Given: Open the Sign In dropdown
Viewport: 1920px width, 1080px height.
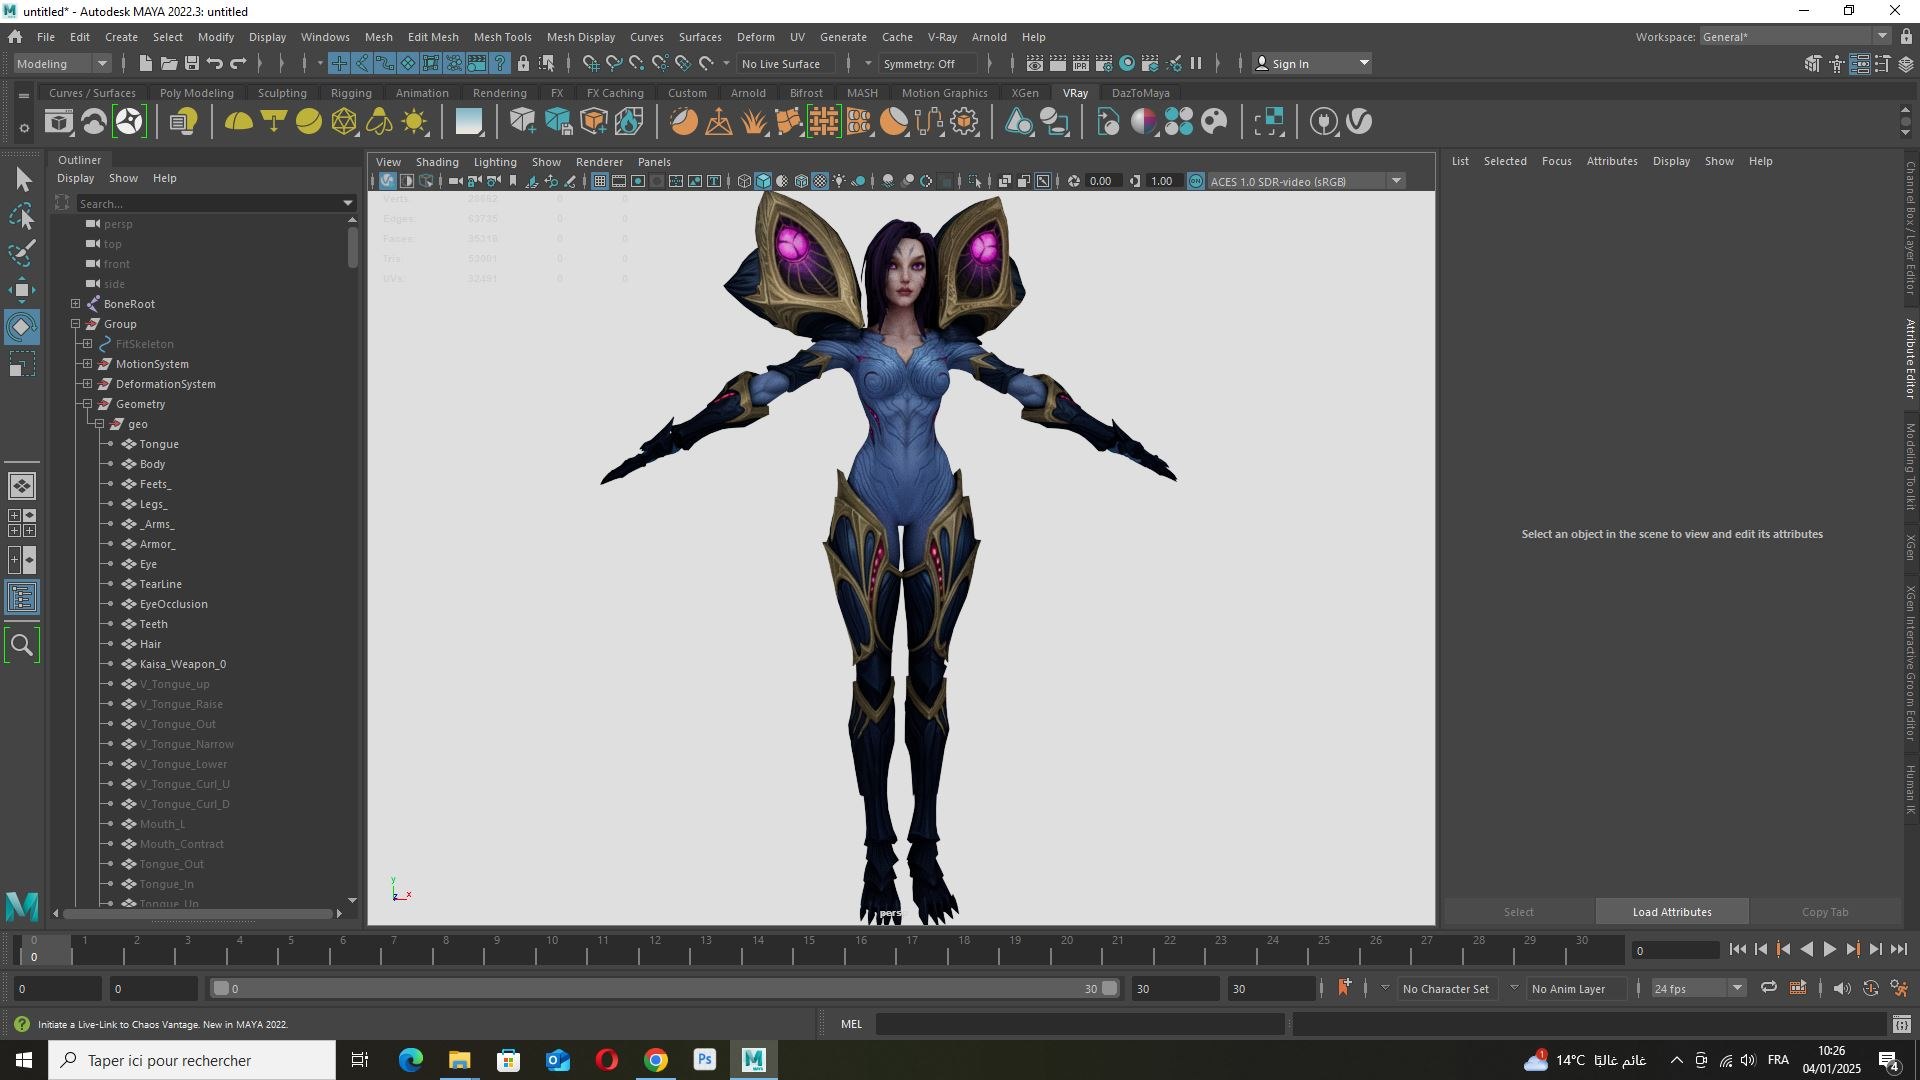Looking at the screenshot, I should 1311,63.
